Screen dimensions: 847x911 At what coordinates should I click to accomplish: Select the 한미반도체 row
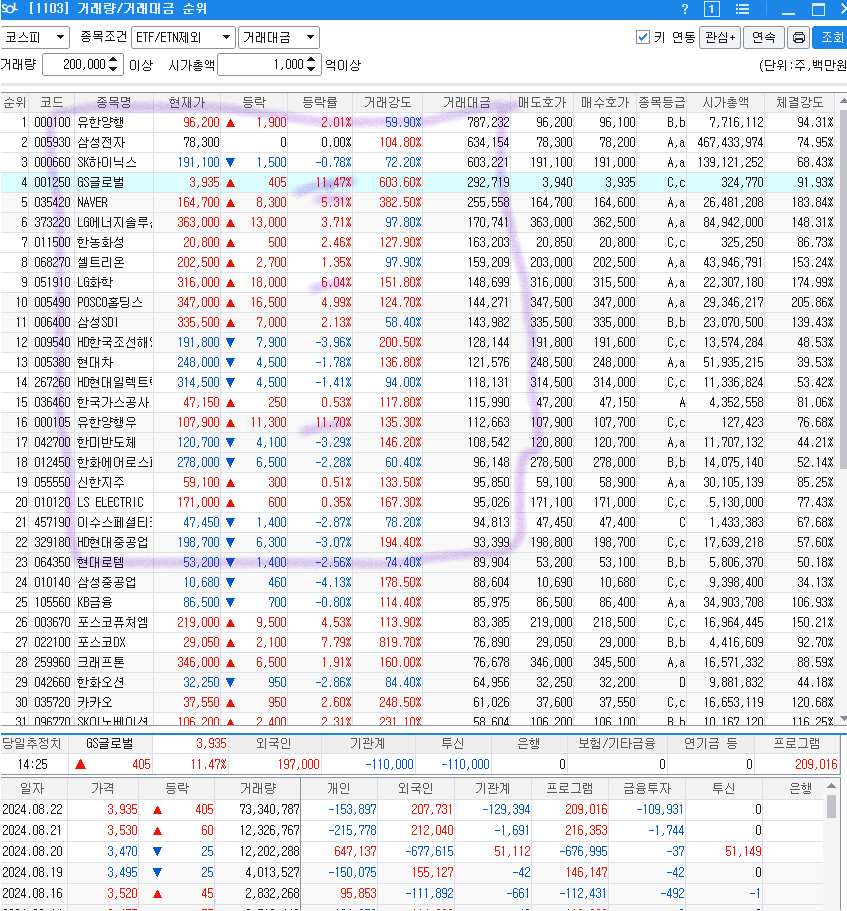click(x=418, y=442)
